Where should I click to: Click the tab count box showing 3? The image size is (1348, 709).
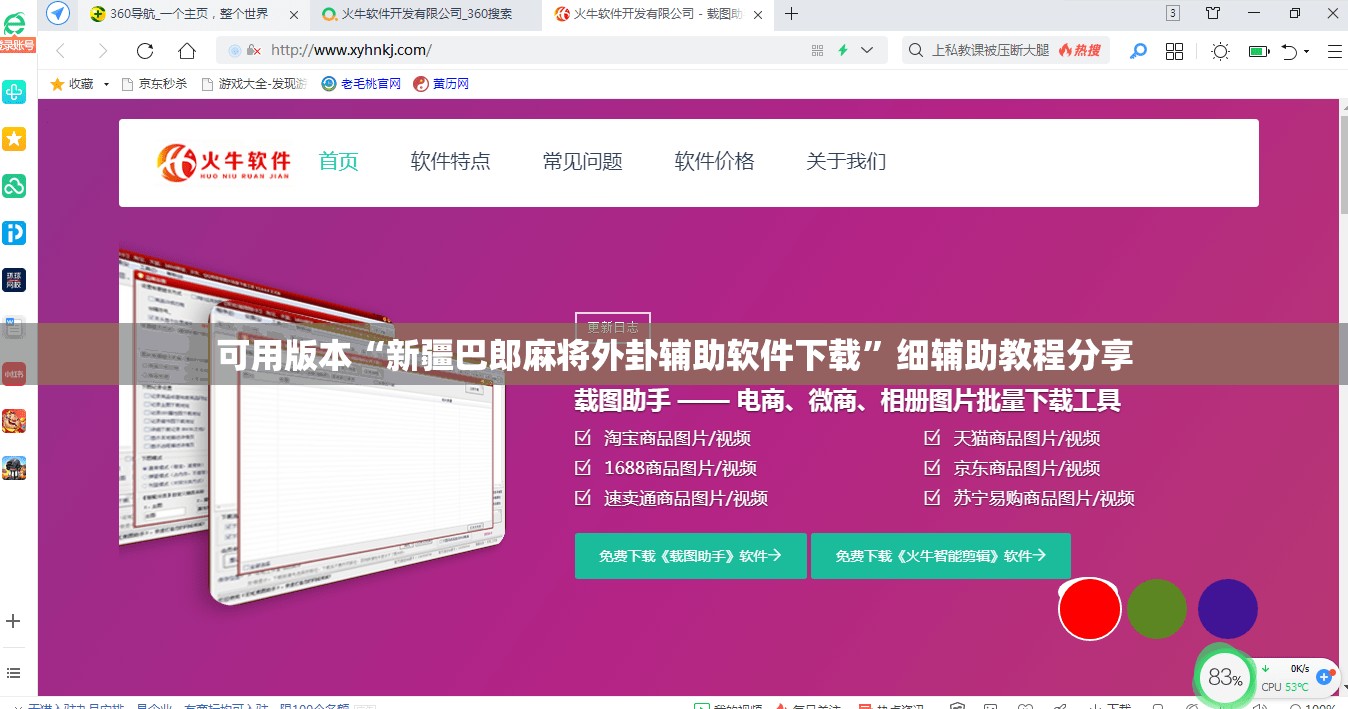1173,13
